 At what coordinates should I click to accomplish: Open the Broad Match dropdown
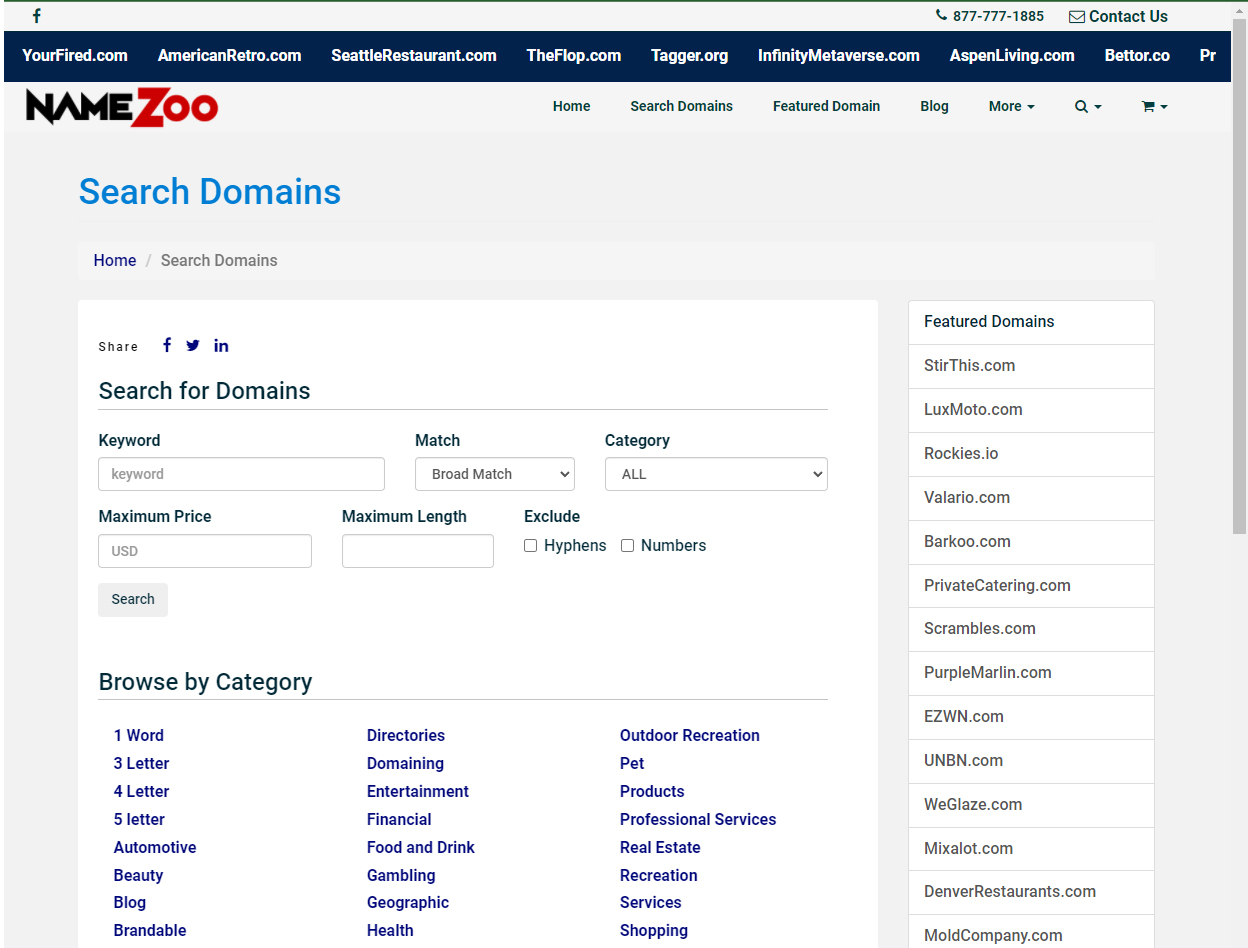[x=495, y=474]
